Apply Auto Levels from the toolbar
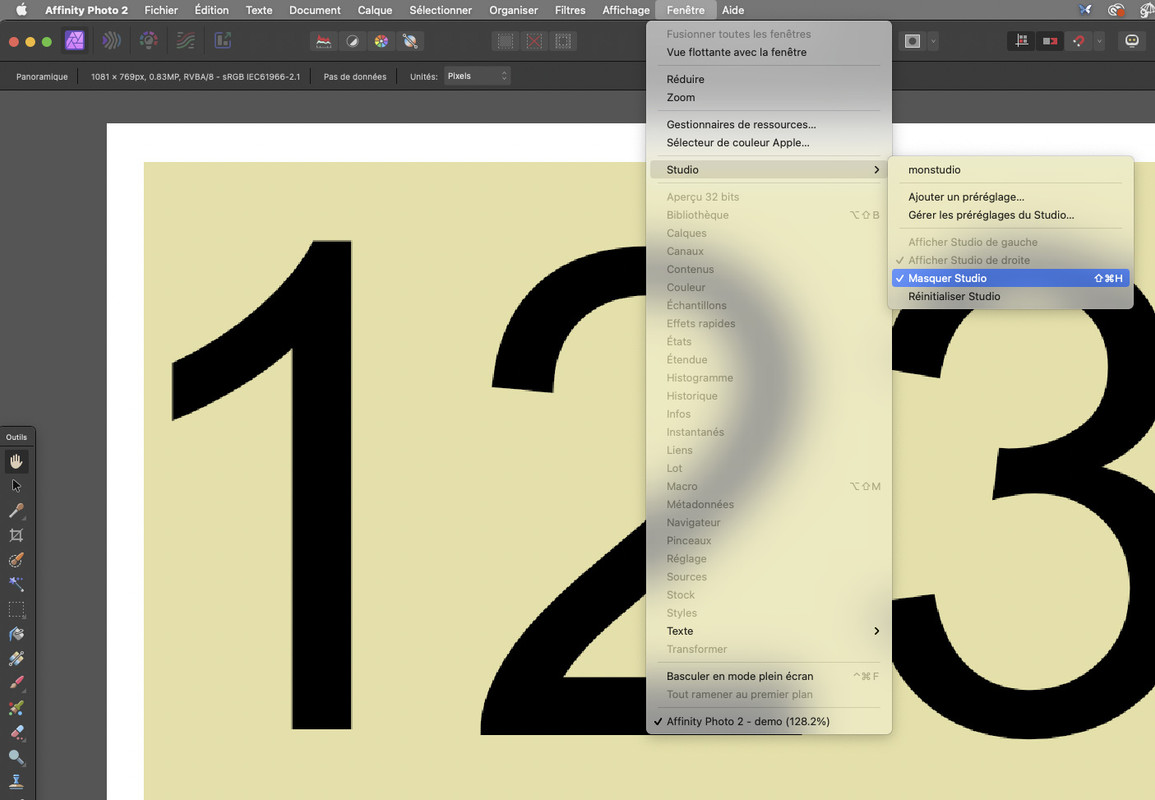Viewport: 1155px width, 800px height. (x=323, y=41)
